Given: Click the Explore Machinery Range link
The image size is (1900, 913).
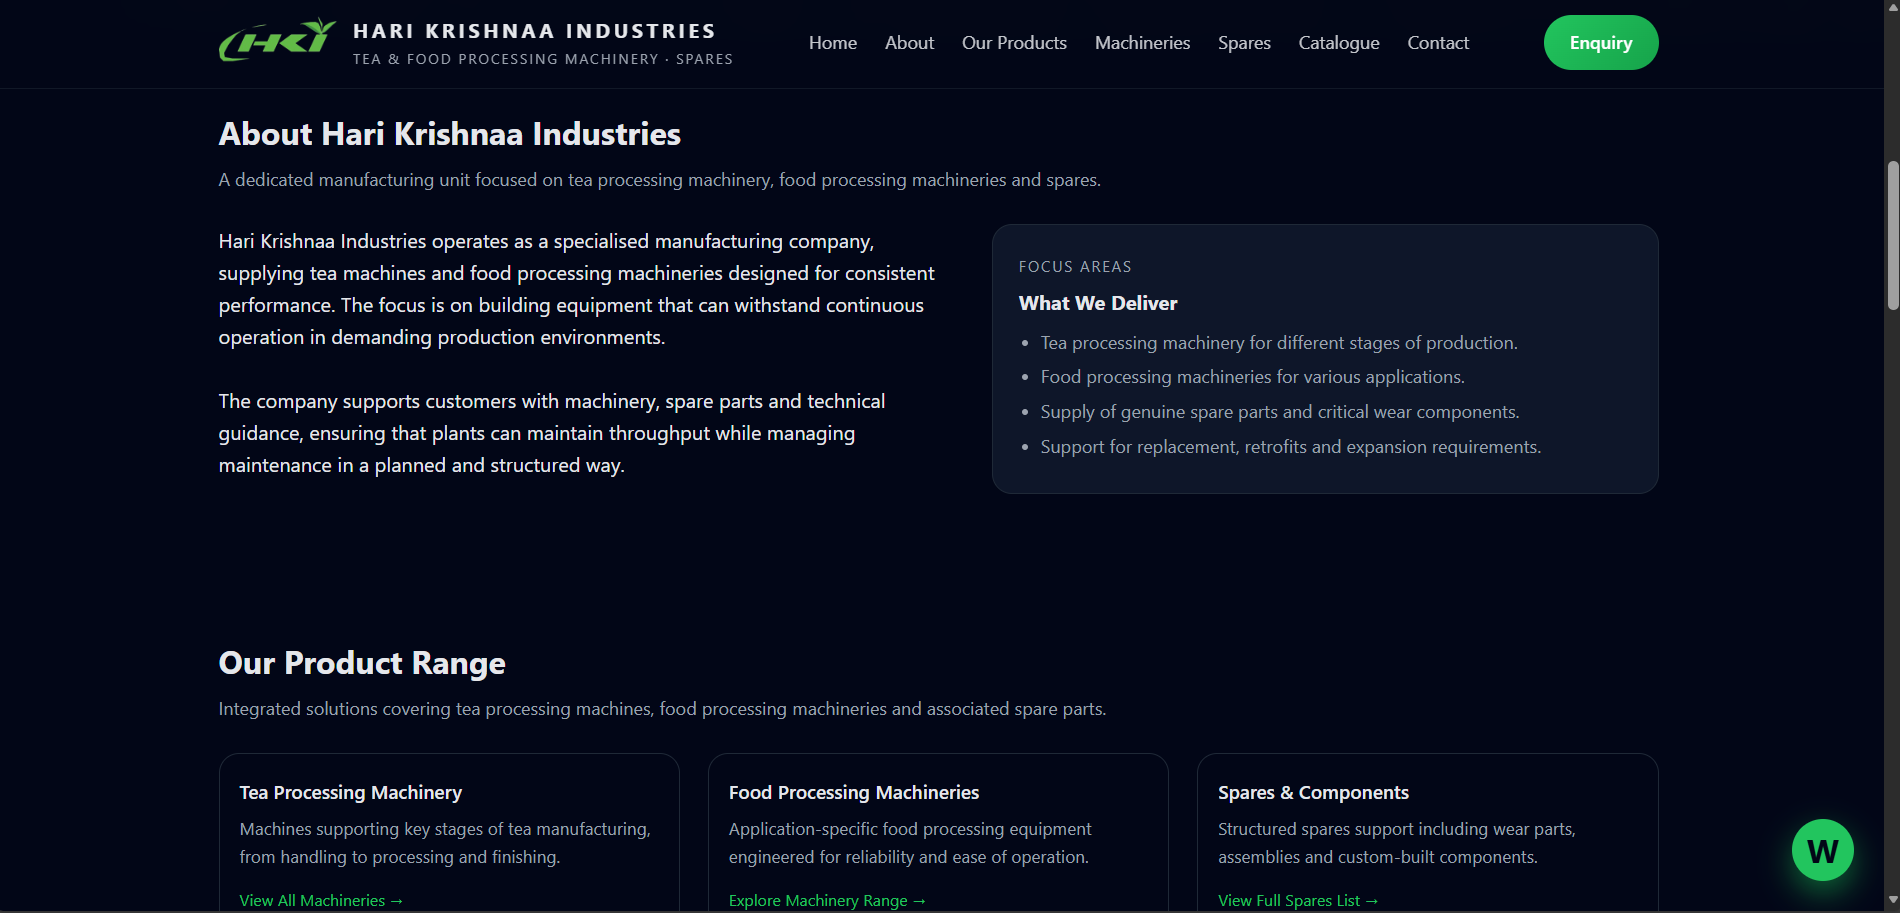Looking at the screenshot, I should (x=827, y=900).
